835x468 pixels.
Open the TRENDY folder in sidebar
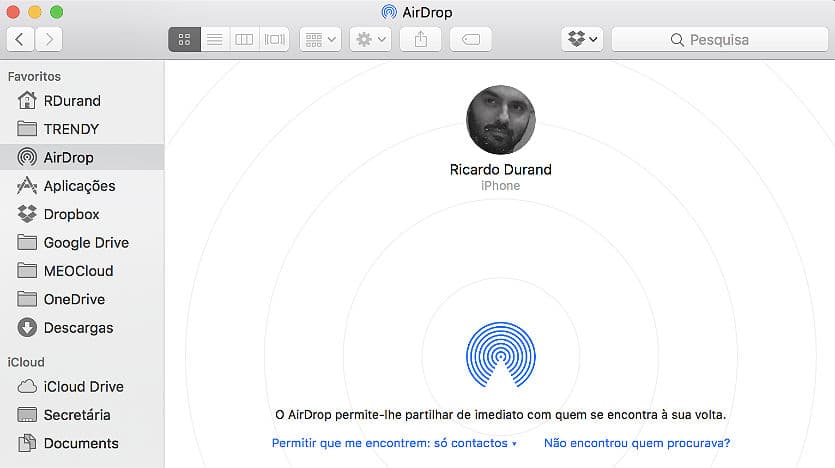point(82,129)
